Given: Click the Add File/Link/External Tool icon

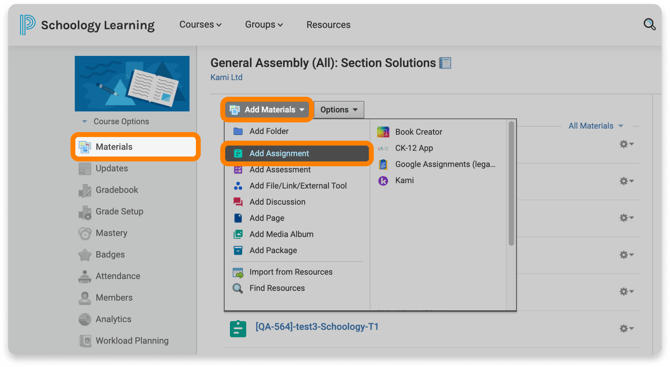Looking at the screenshot, I should click(238, 186).
